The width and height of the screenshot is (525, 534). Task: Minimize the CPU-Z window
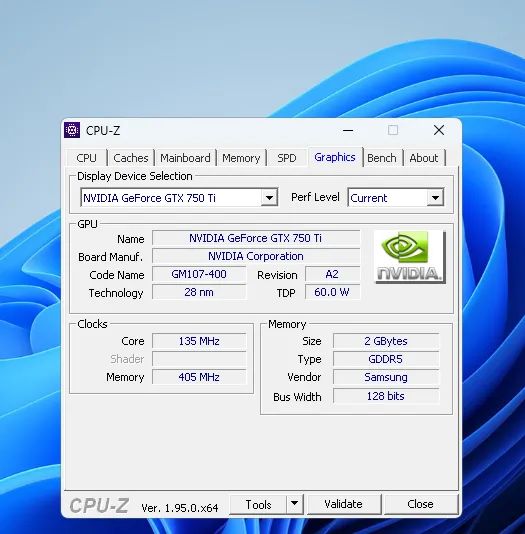click(348, 130)
